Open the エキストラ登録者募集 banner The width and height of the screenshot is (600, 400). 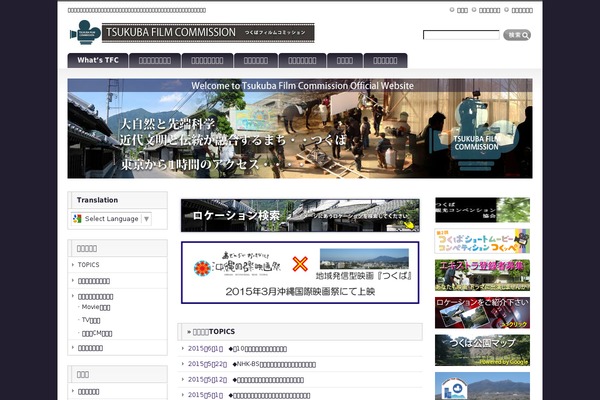pyautogui.click(x=482, y=275)
